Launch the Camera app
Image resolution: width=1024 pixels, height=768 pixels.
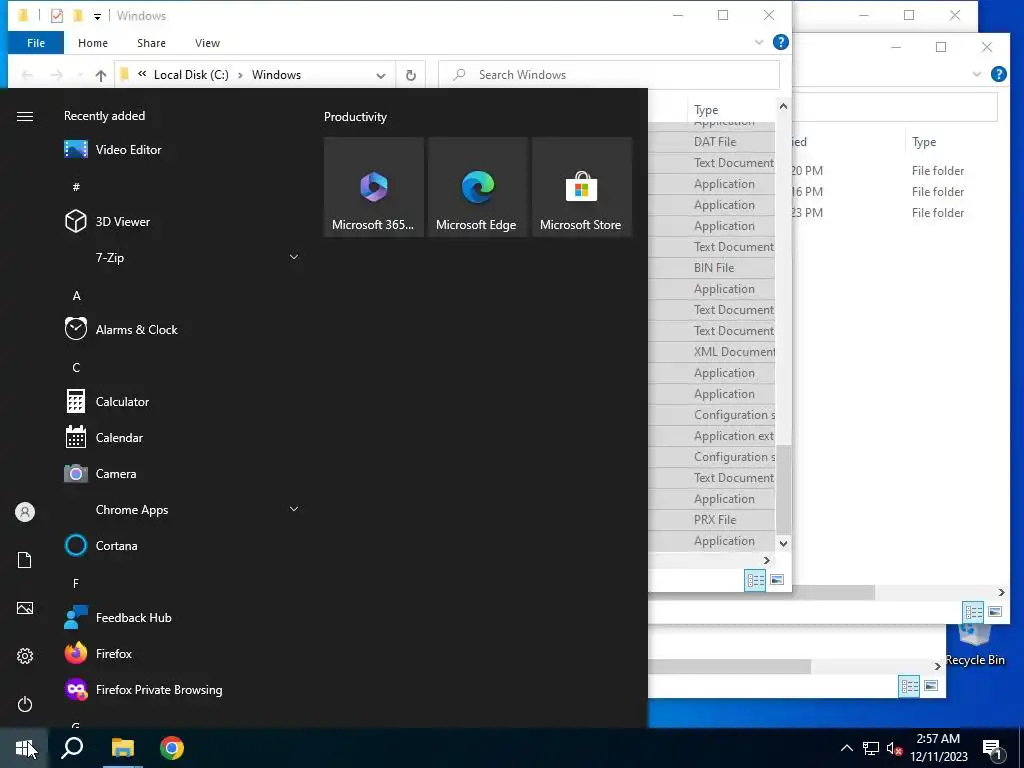point(183,473)
